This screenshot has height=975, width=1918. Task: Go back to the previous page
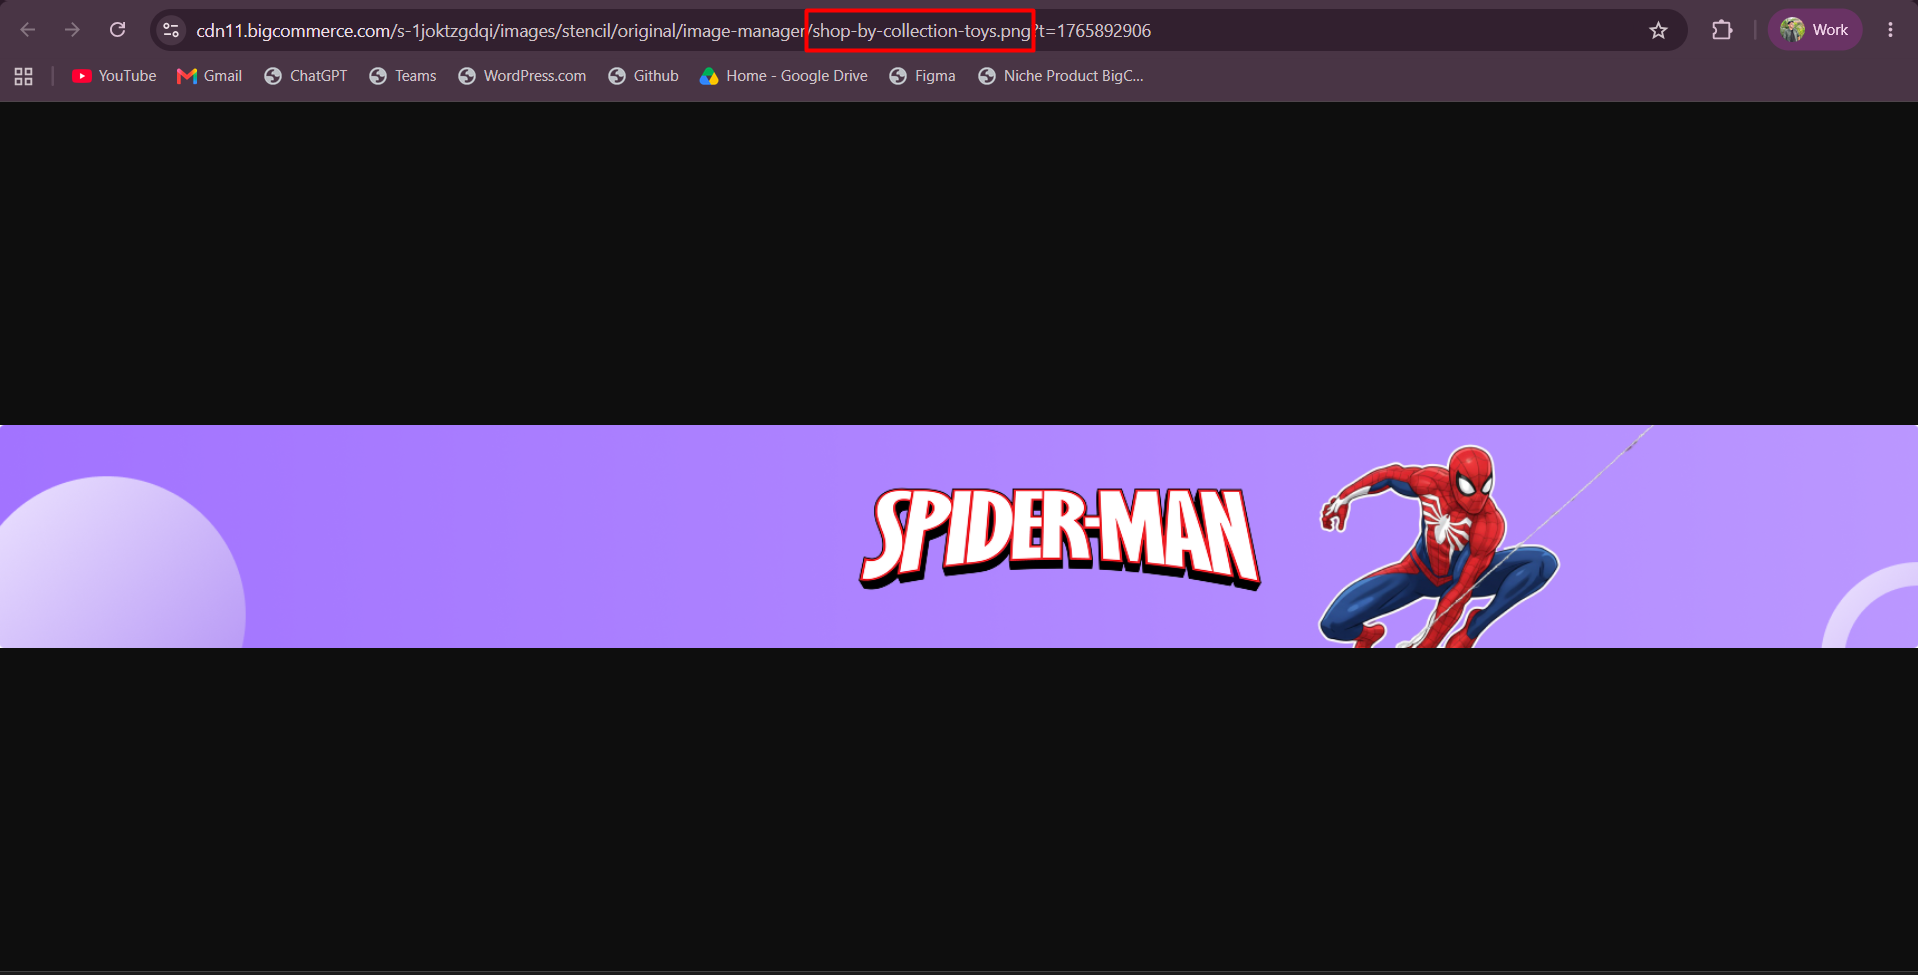pyautogui.click(x=28, y=30)
